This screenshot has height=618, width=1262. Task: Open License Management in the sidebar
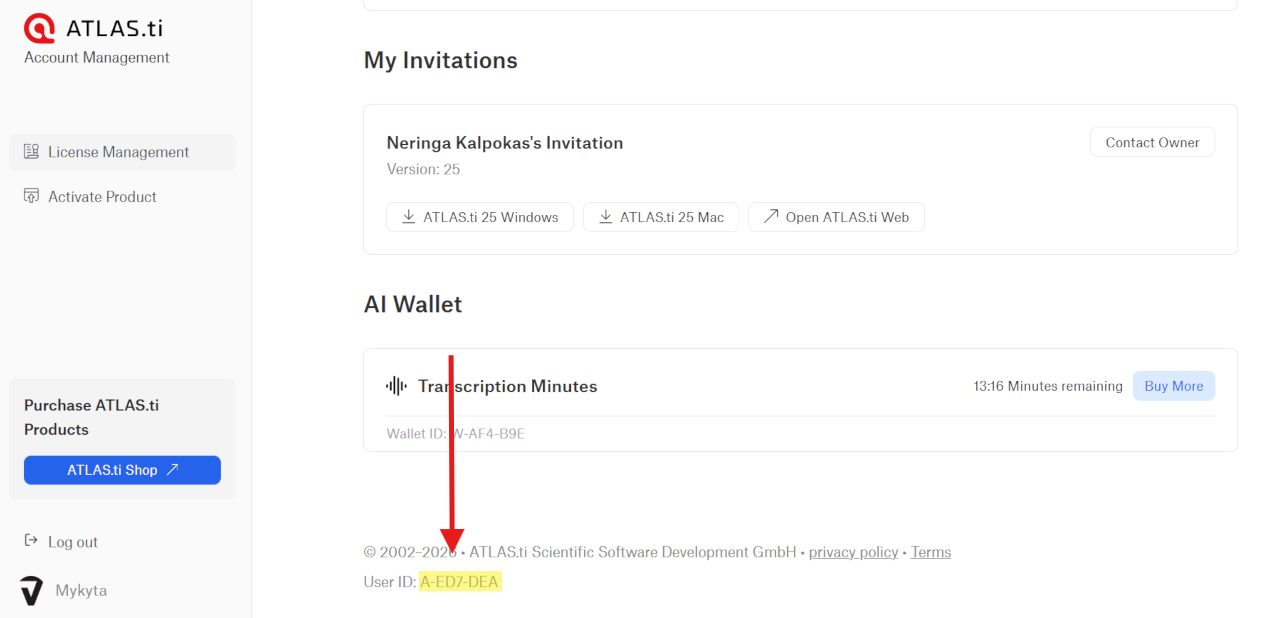pos(122,152)
